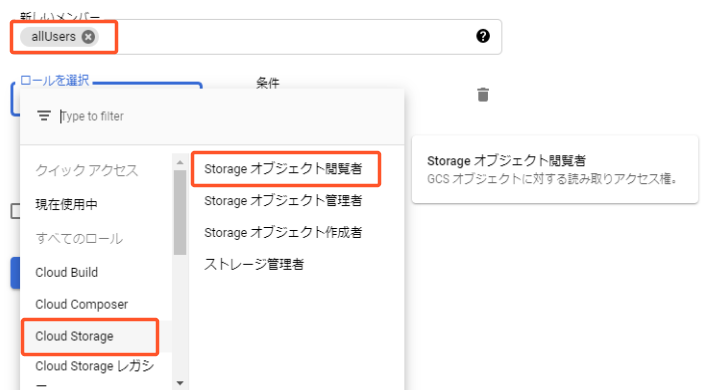
Task: Toggle the partially hidden checkbox at left
Action: (15, 211)
